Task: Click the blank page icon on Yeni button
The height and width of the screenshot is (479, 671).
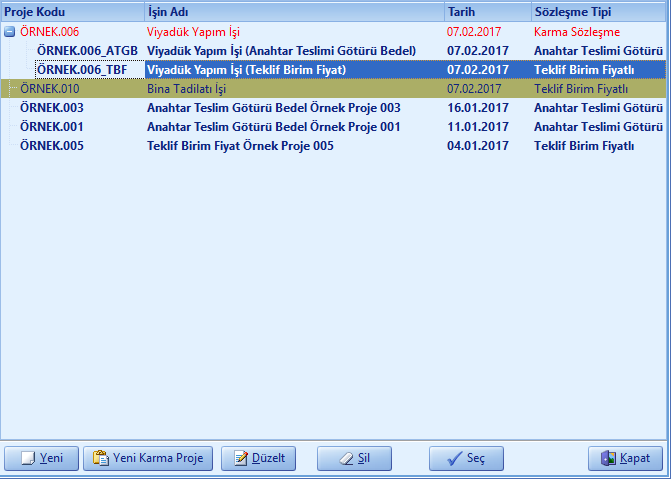Action: 25,458
